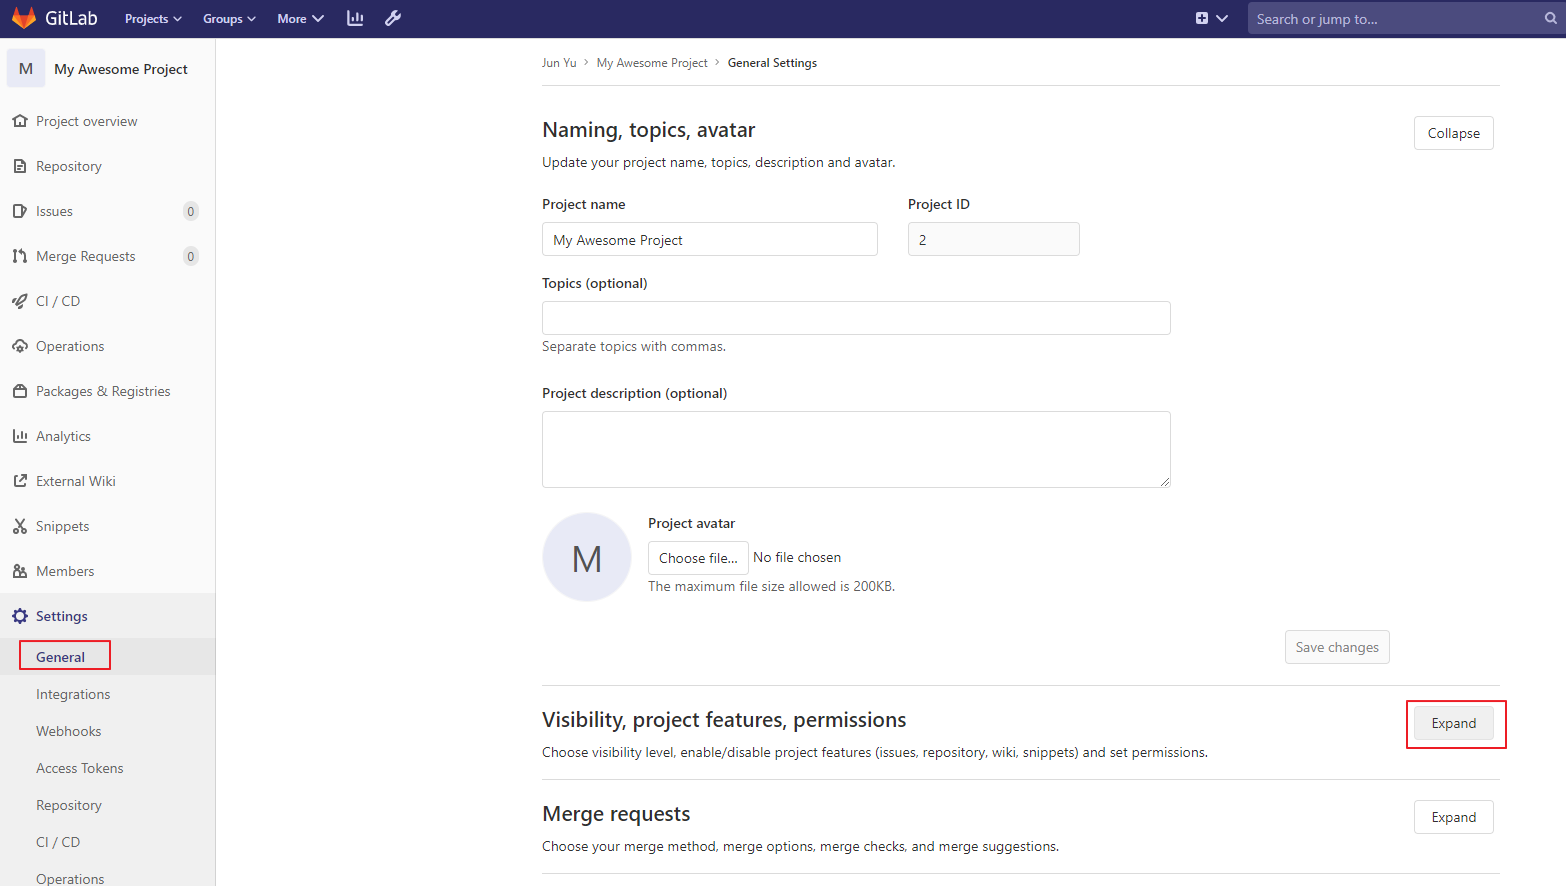Click the search magnifier icon
Viewport: 1566px width, 886px height.
point(1550,18)
